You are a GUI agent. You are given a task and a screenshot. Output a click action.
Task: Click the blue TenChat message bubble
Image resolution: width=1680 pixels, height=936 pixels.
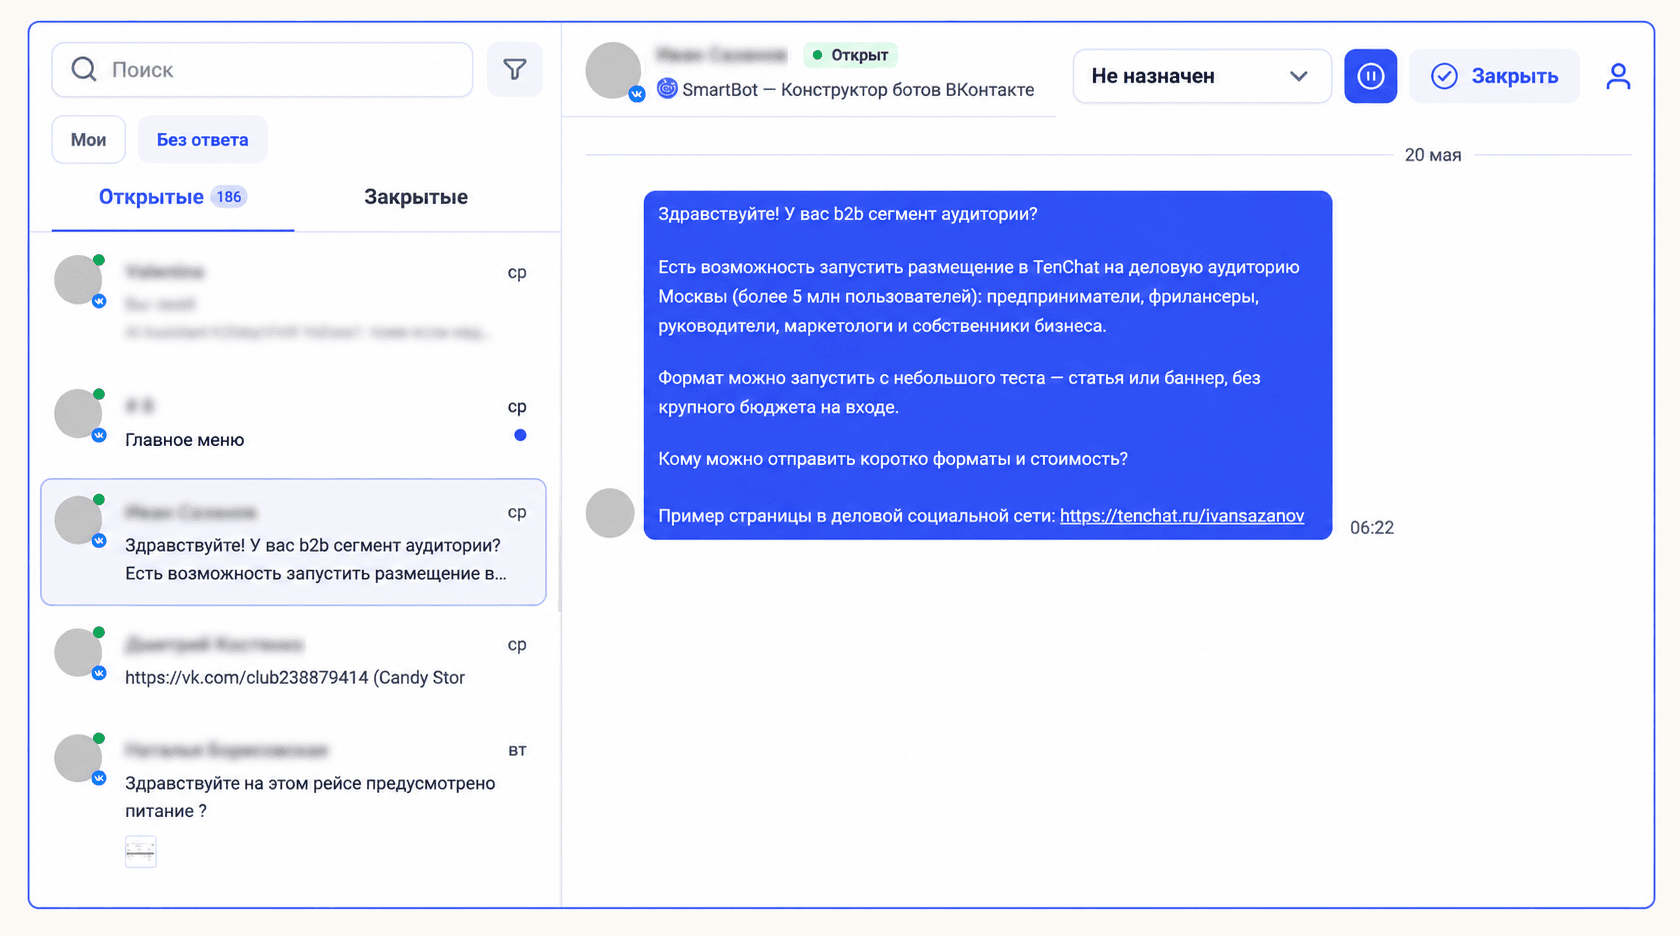(988, 365)
